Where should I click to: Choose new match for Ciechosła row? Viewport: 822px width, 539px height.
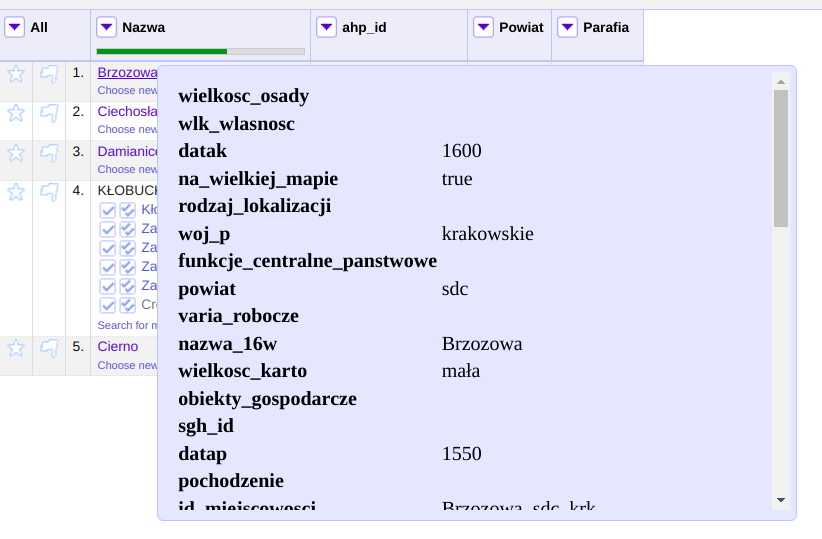127,129
